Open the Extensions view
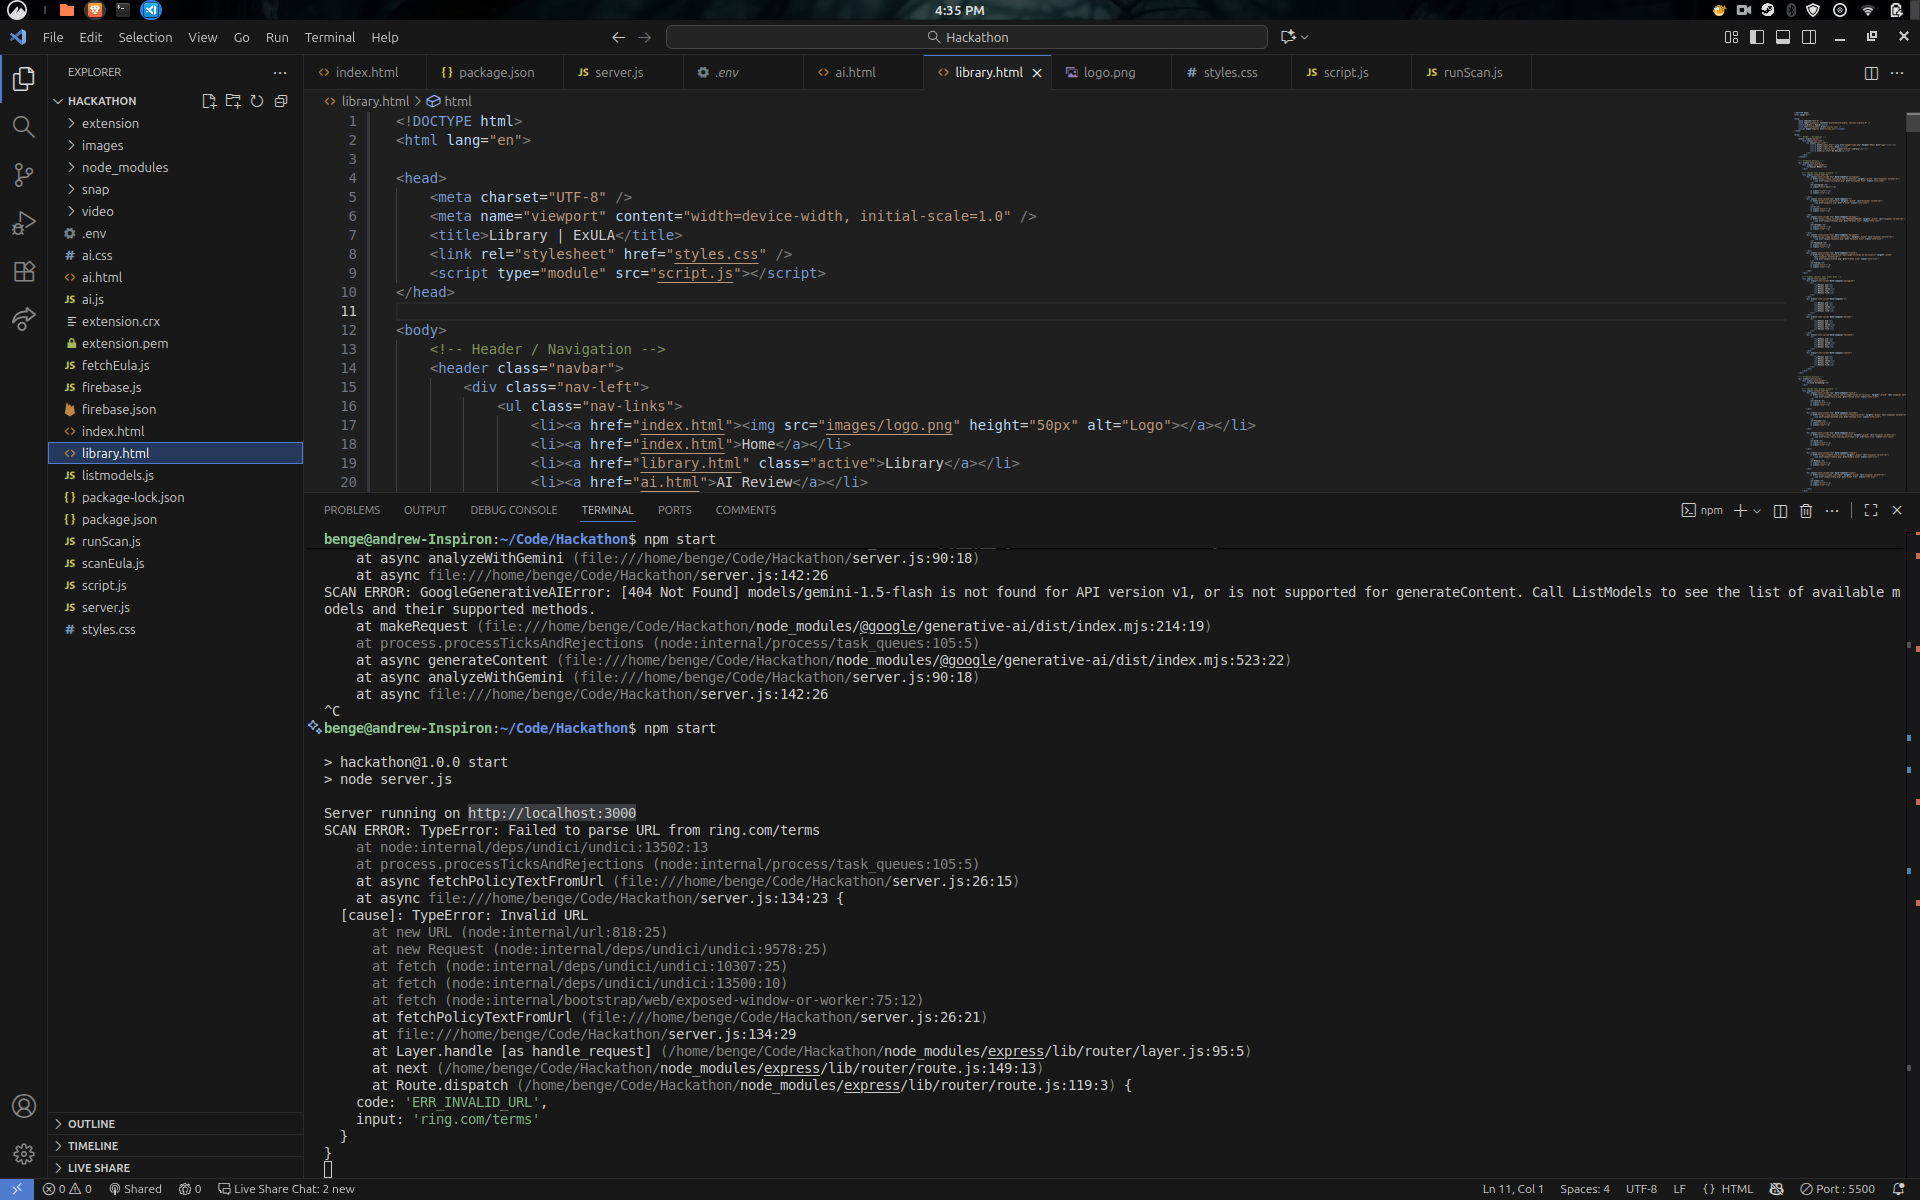The image size is (1920, 1200). (x=23, y=271)
